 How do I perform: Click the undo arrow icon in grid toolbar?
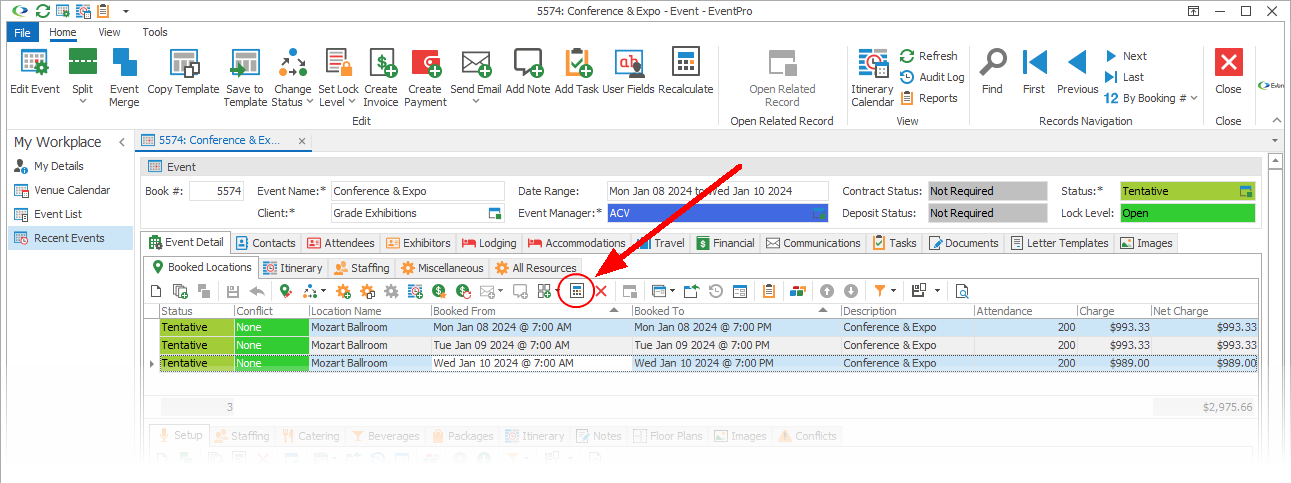click(257, 291)
